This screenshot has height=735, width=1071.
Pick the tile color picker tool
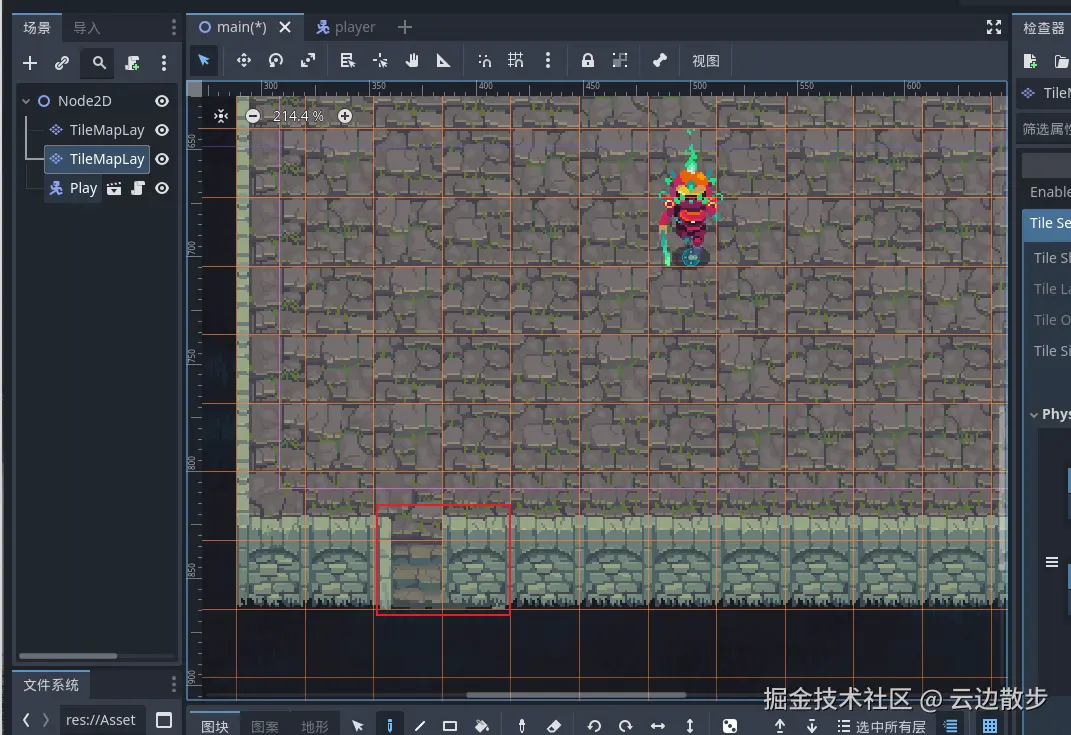[x=522, y=725]
